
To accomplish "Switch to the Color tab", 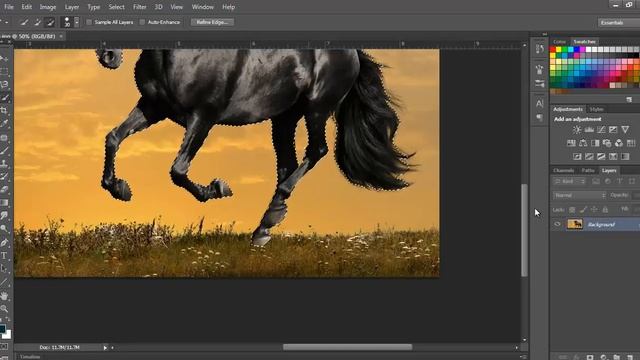I will click(x=560, y=42).
